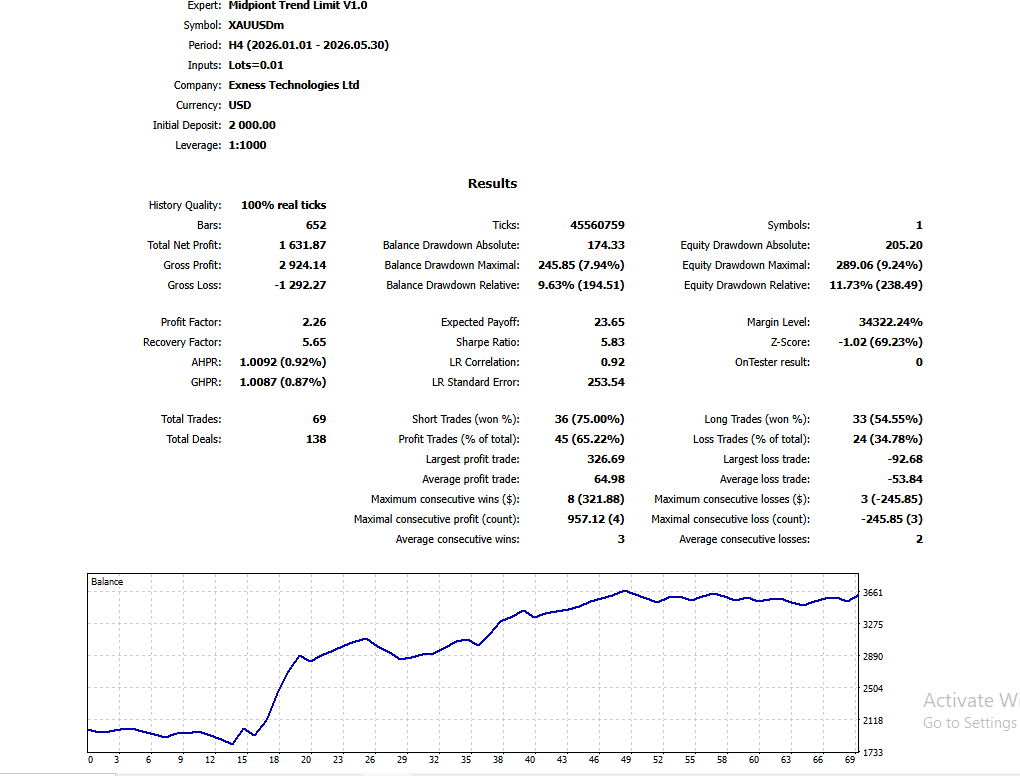The height and width of the screenshot is (776, 1020).
Task: Click the 3661 balance axis label
Action: tap(872, 593)
